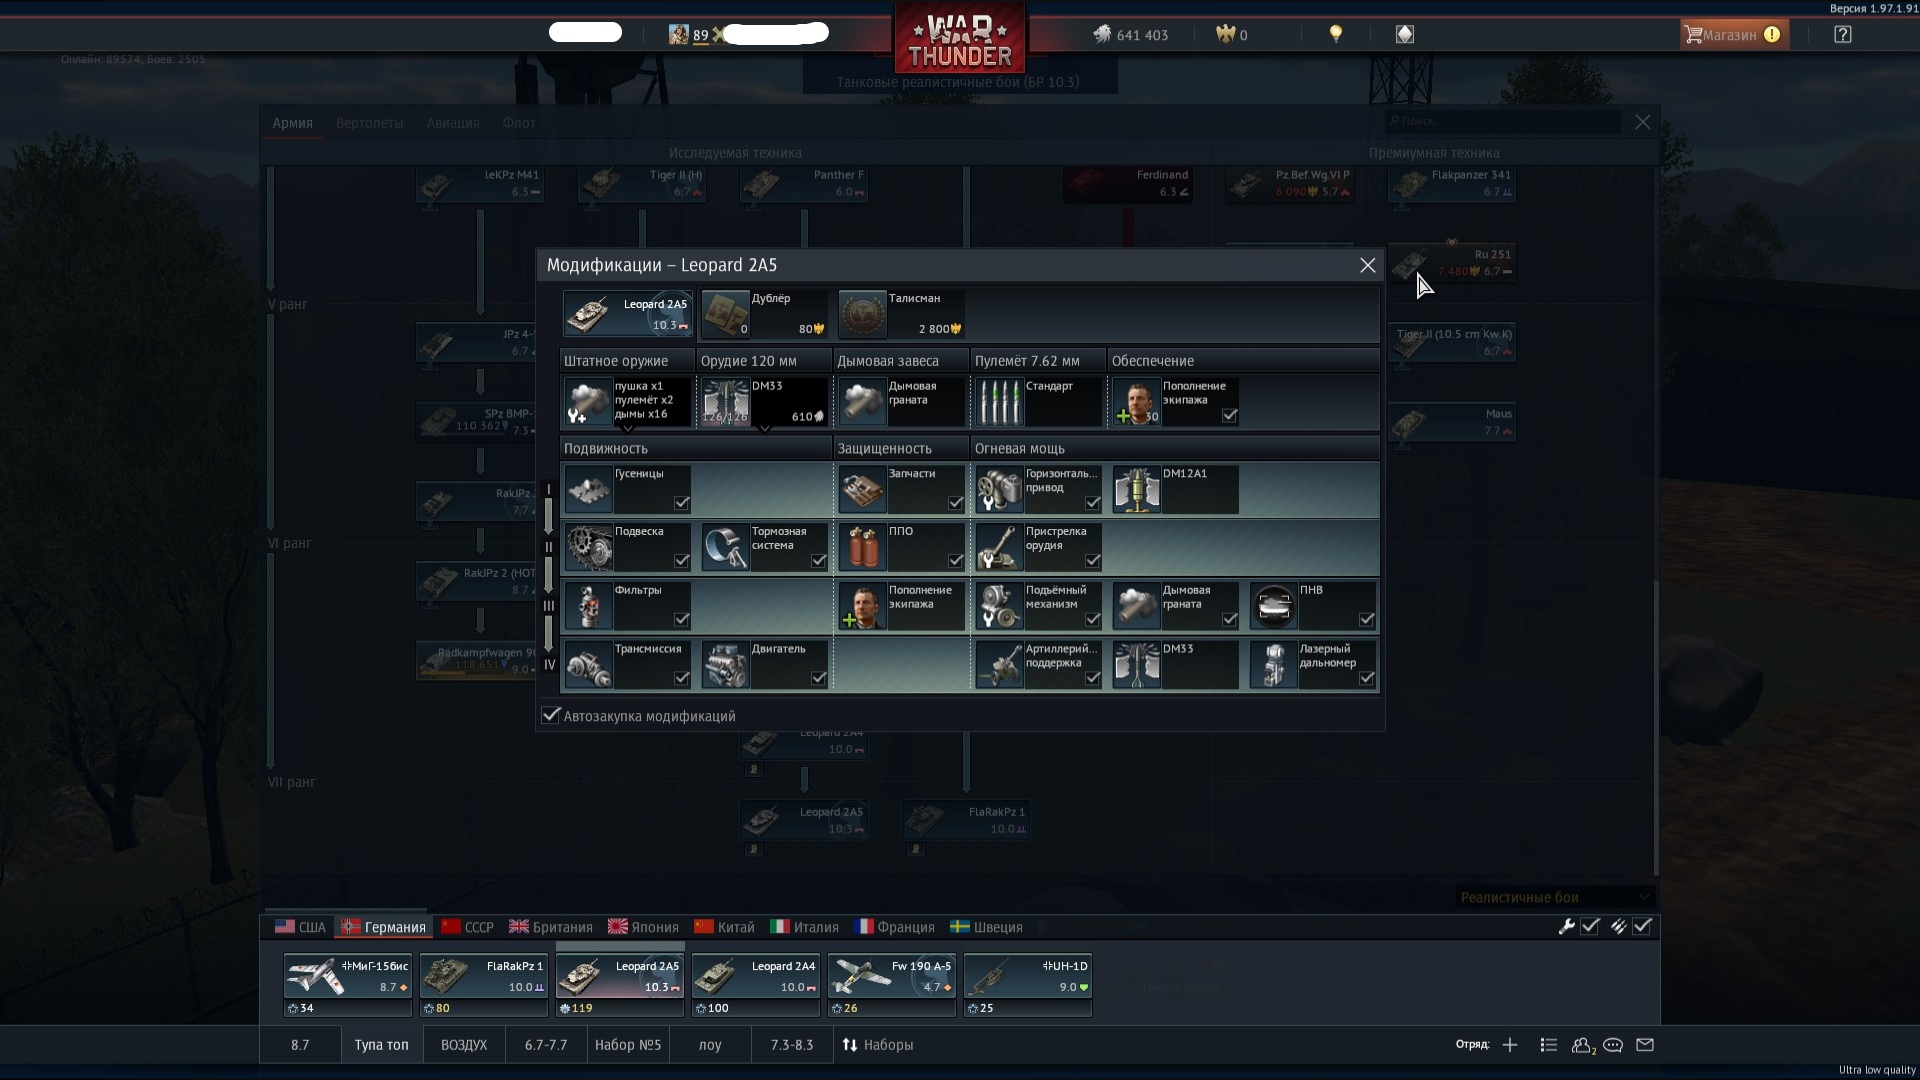Open the Leopard 2A5 vehicle tile in modifications
Image resolution: width=1920 pixels, height=1080 pixels.
pos(627,314)
